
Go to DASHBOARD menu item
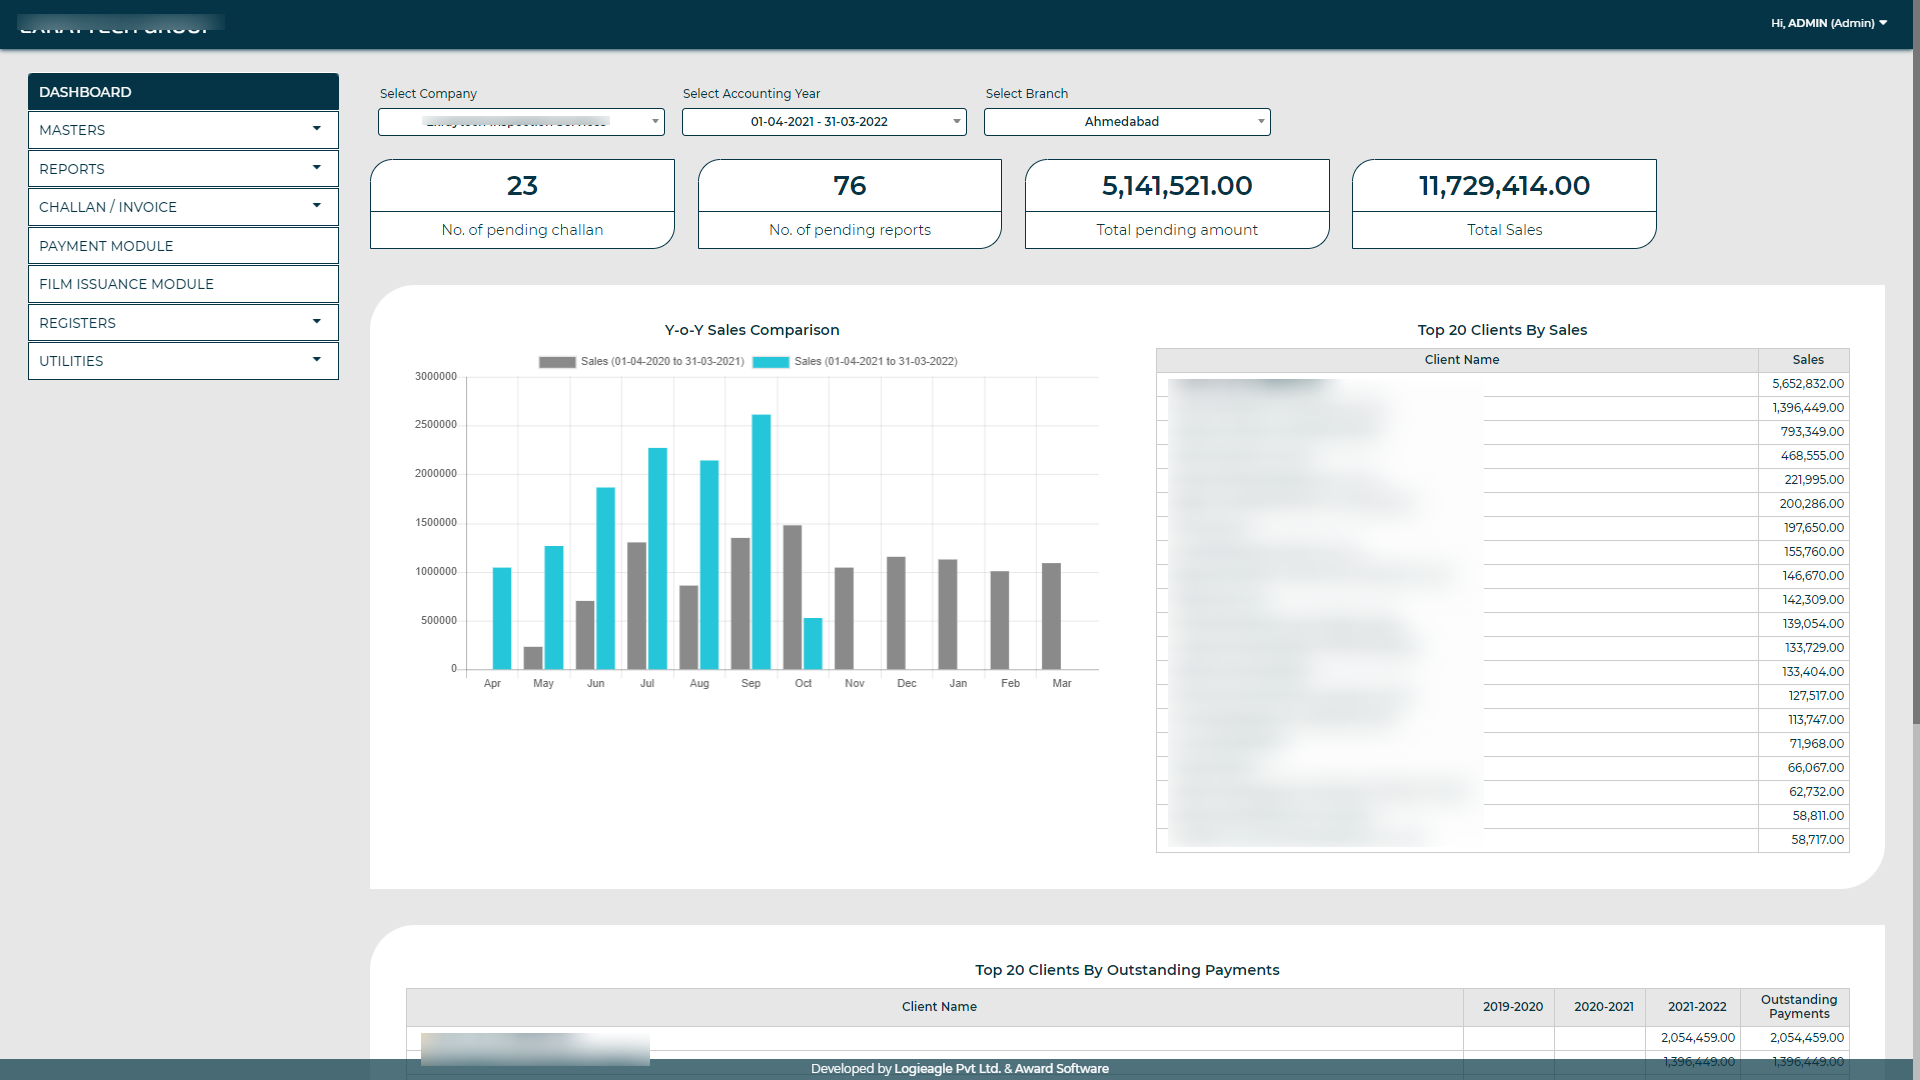(183, 92)
